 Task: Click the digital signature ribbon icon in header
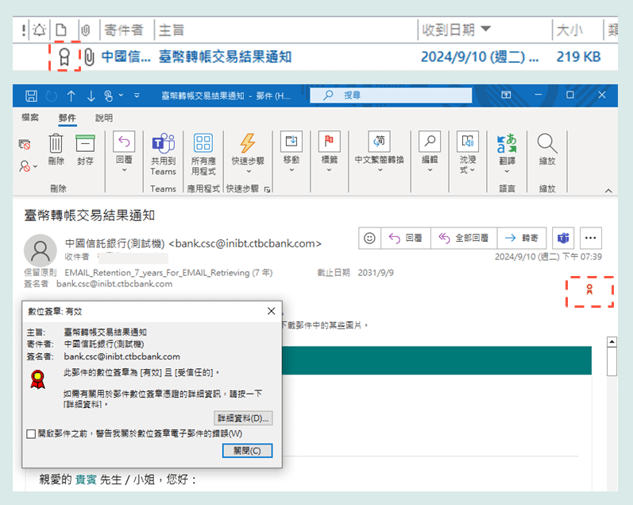pos(589,289)
